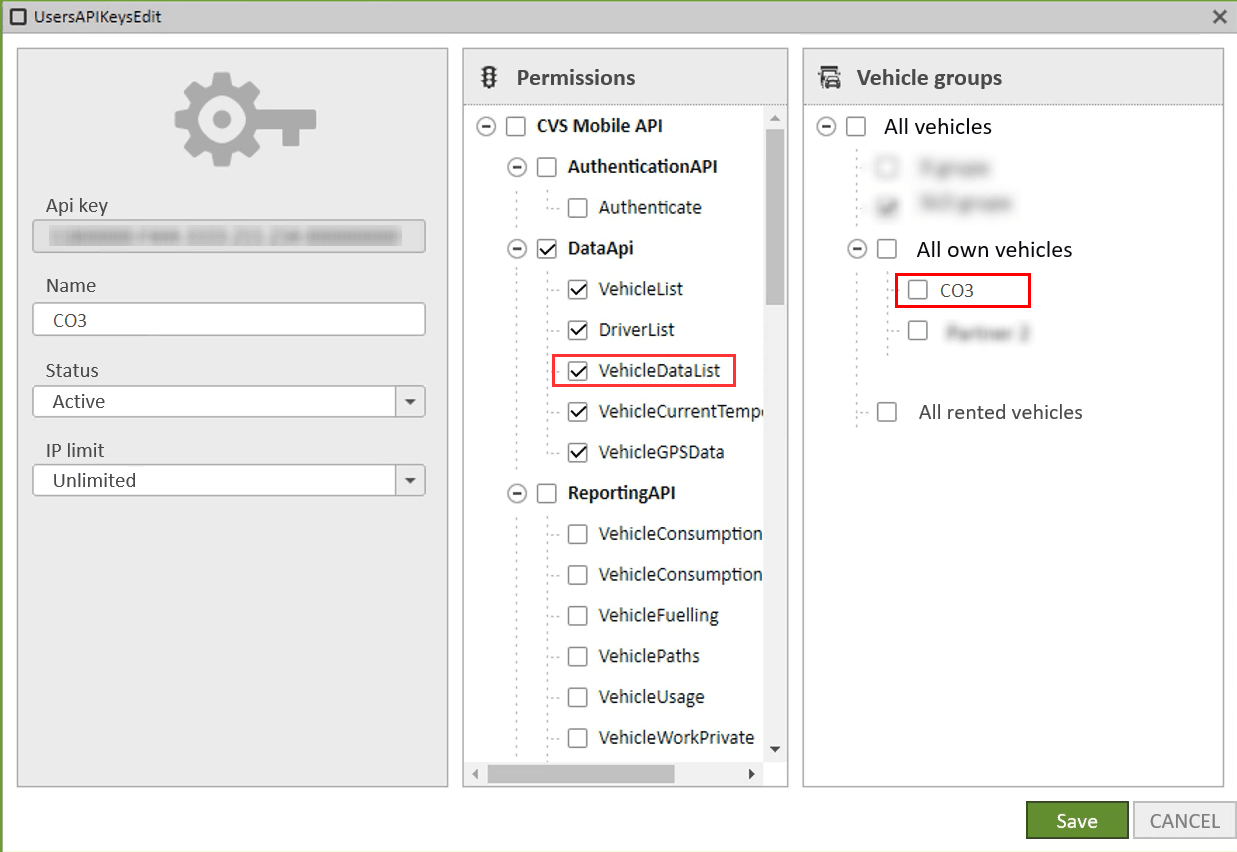
Task: Select the DriverList tree label
Action: tap(637, 330)
